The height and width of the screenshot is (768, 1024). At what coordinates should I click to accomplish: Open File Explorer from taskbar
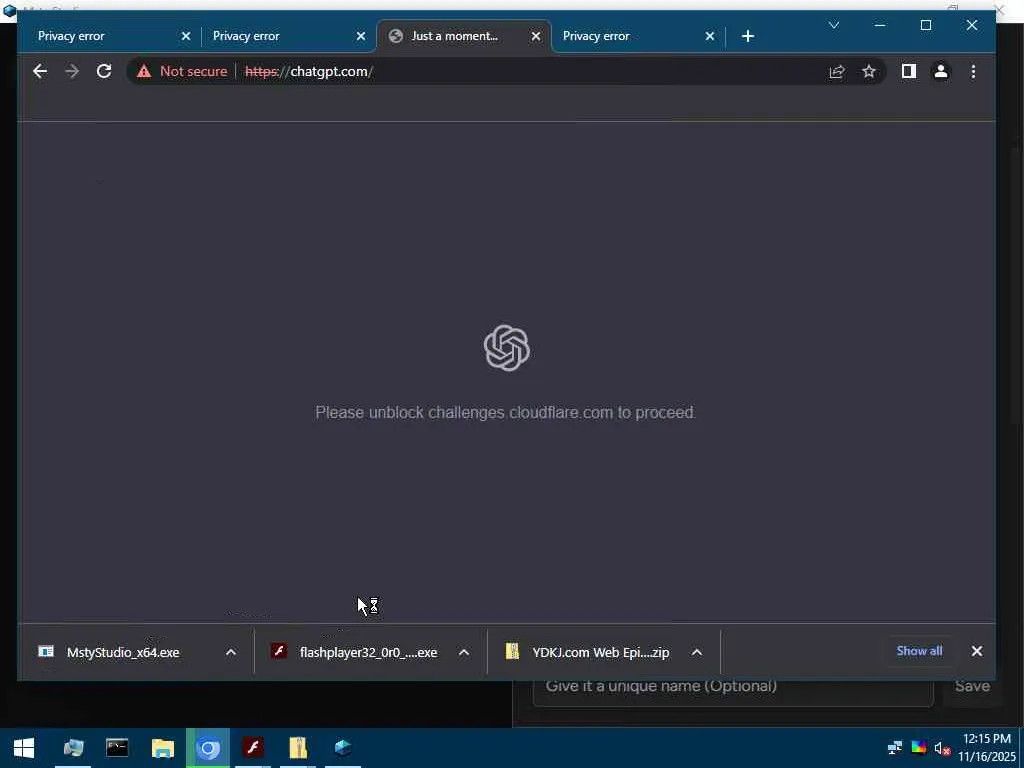(163, 748)
